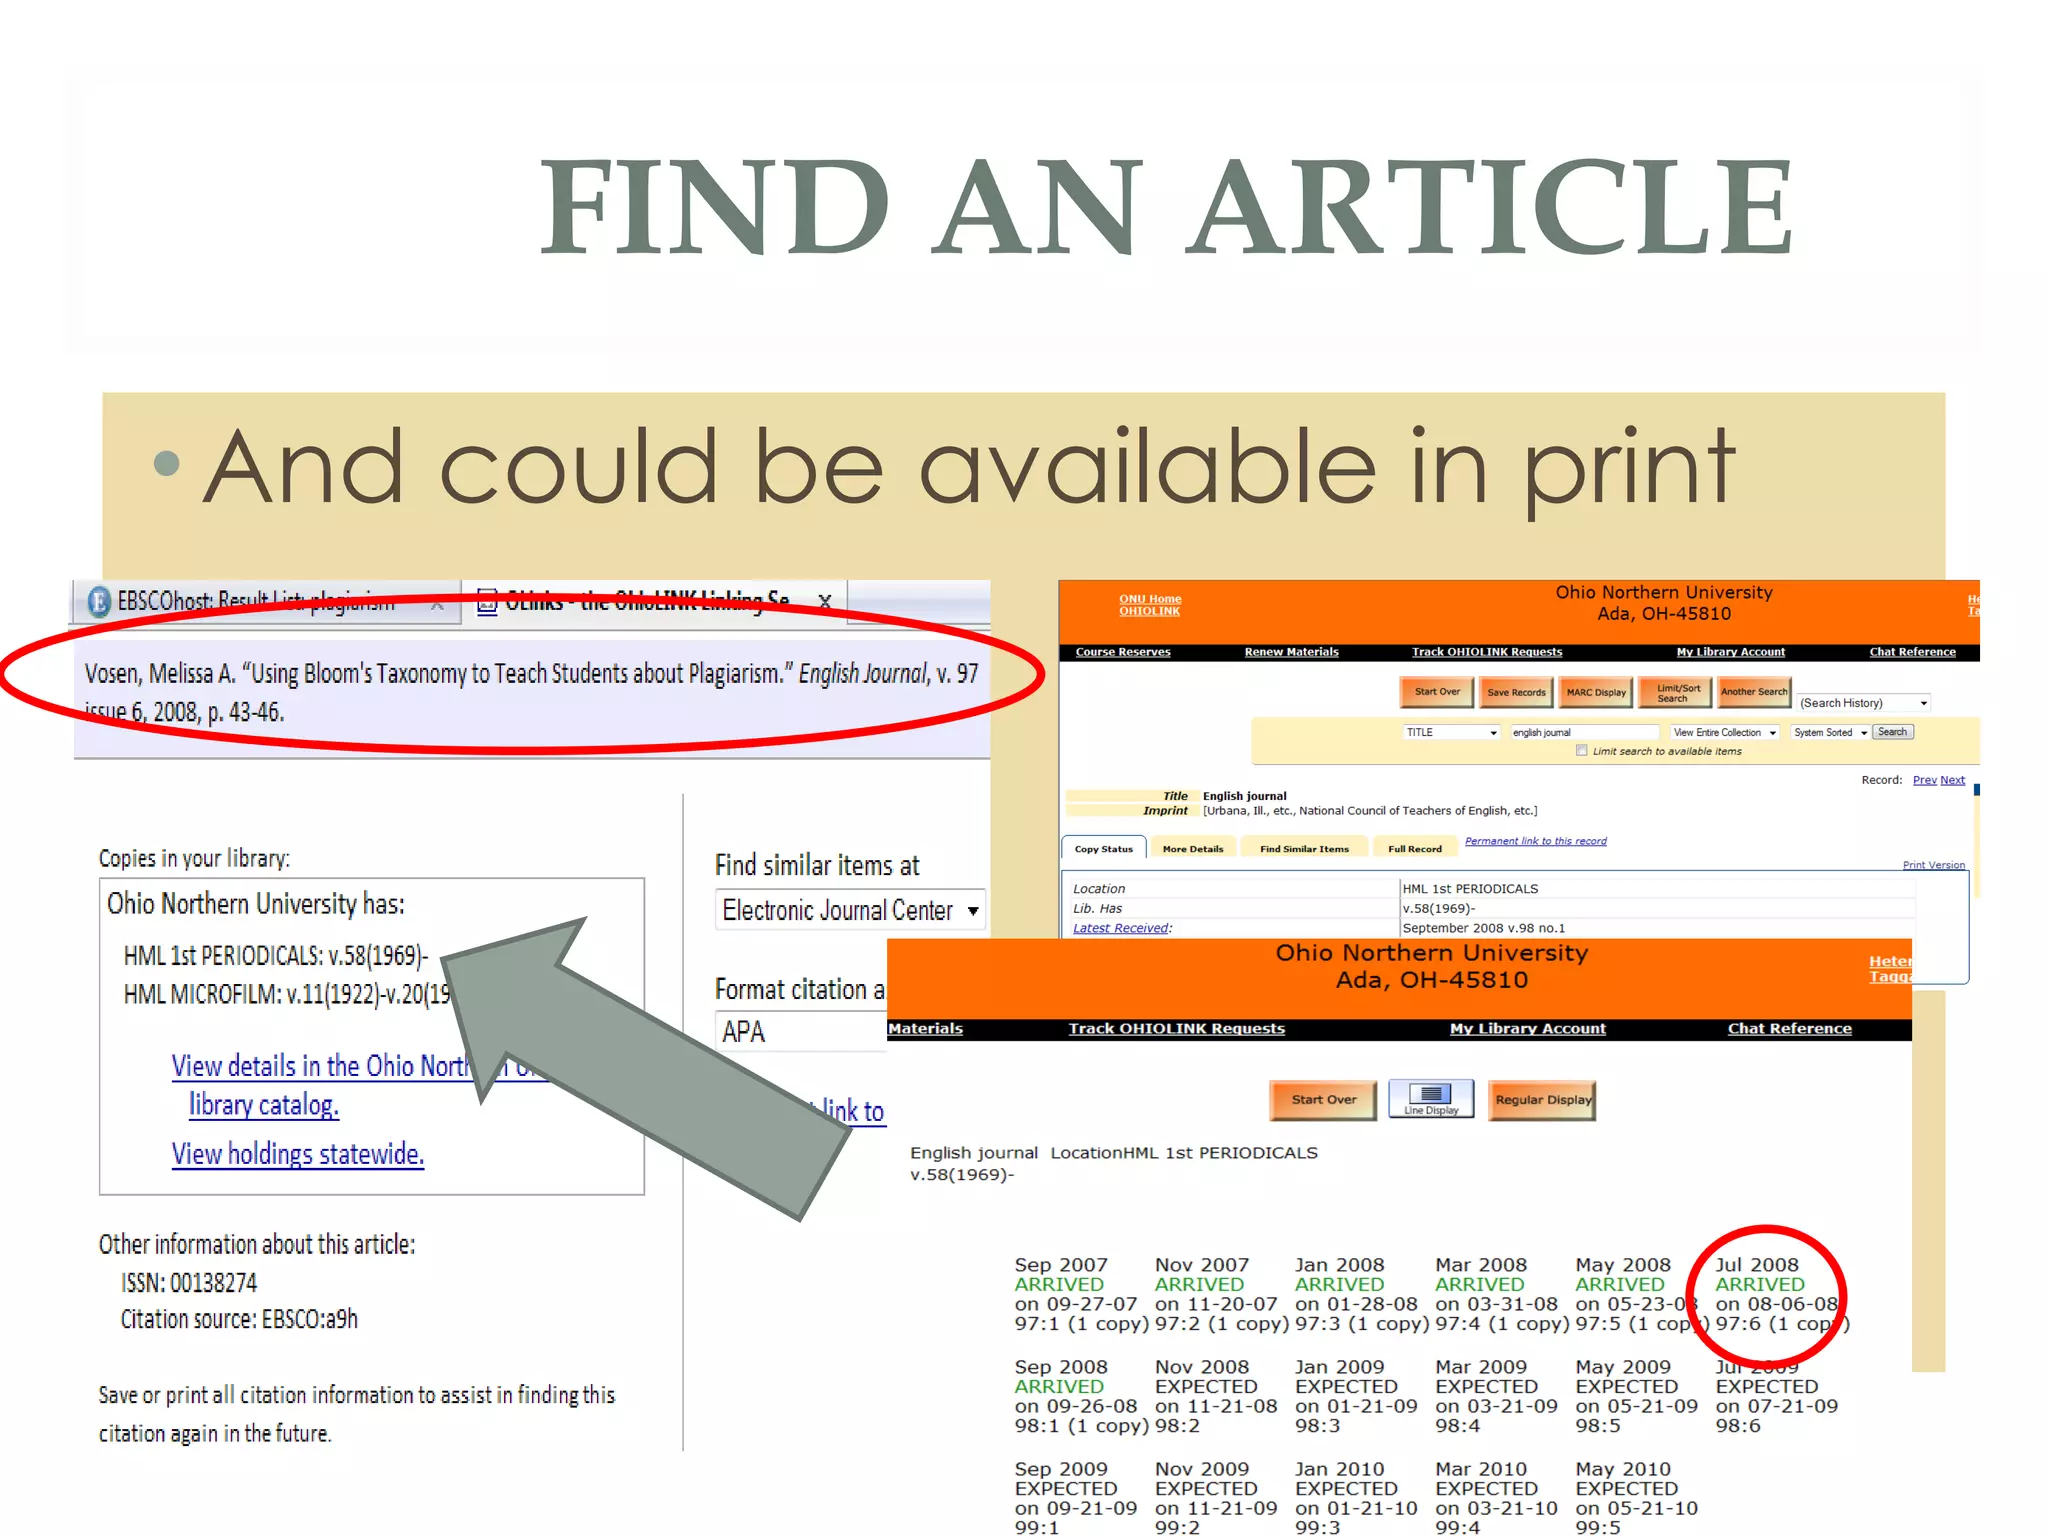This screenshot has width=2048, height=1536.
Task: Click the EBSCOhost tab favicon icon
Action: pos(99,601)
